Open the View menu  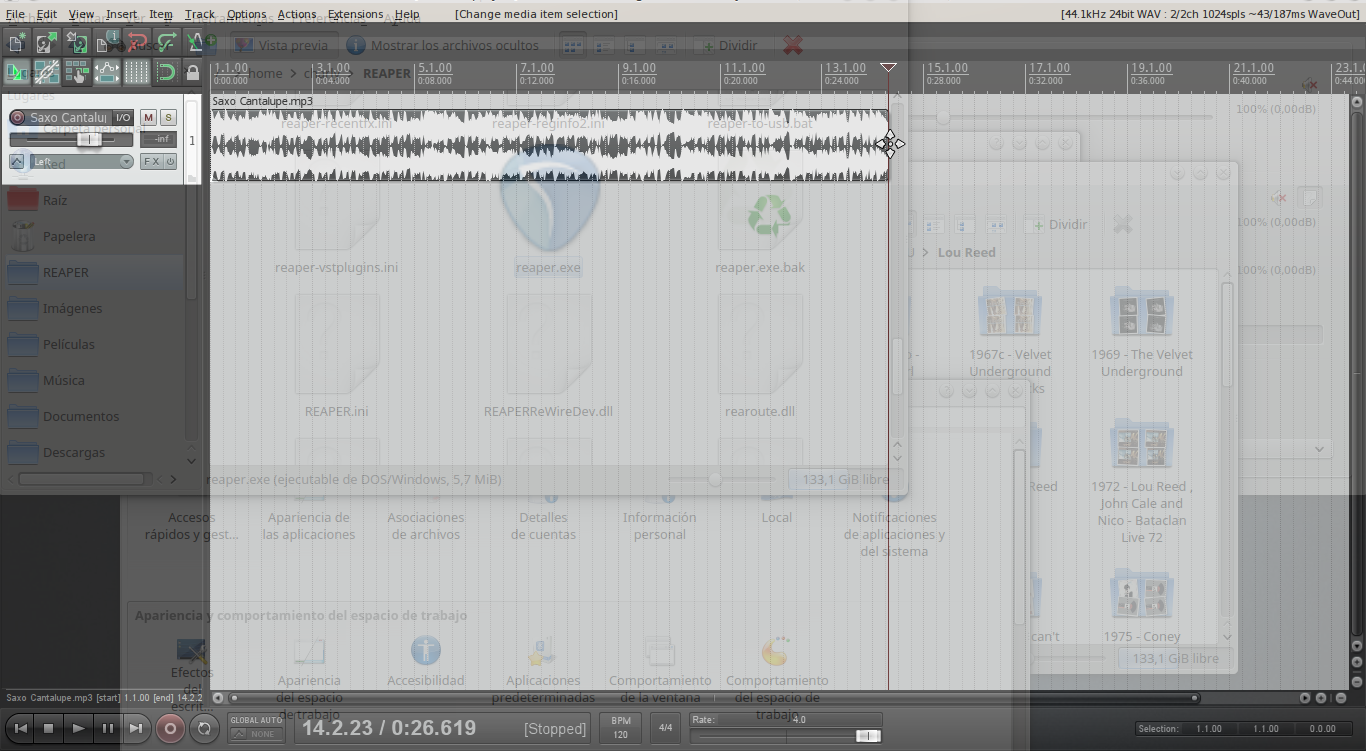(81, 14)
